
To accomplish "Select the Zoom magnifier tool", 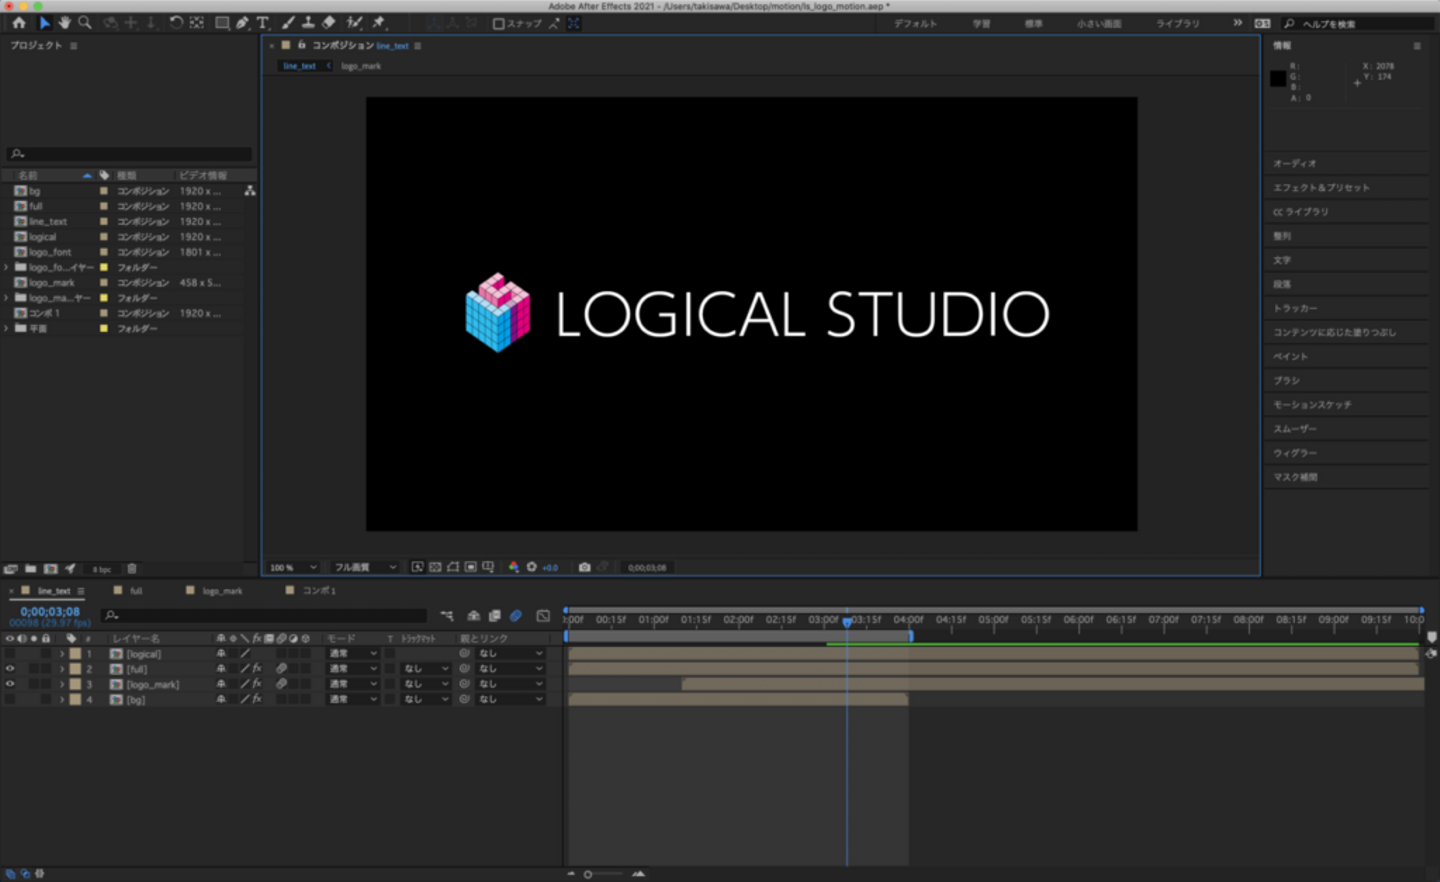I will [x=85, y=23].
